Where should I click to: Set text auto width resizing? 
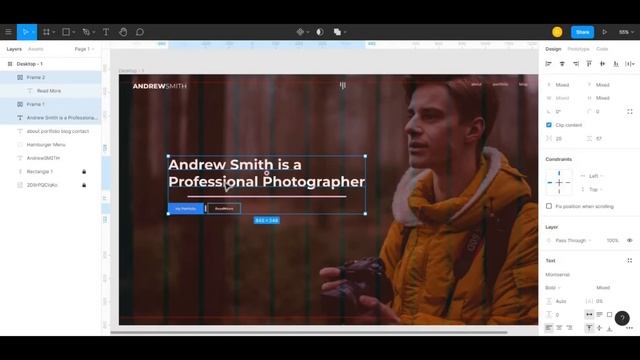click(589, 314)
